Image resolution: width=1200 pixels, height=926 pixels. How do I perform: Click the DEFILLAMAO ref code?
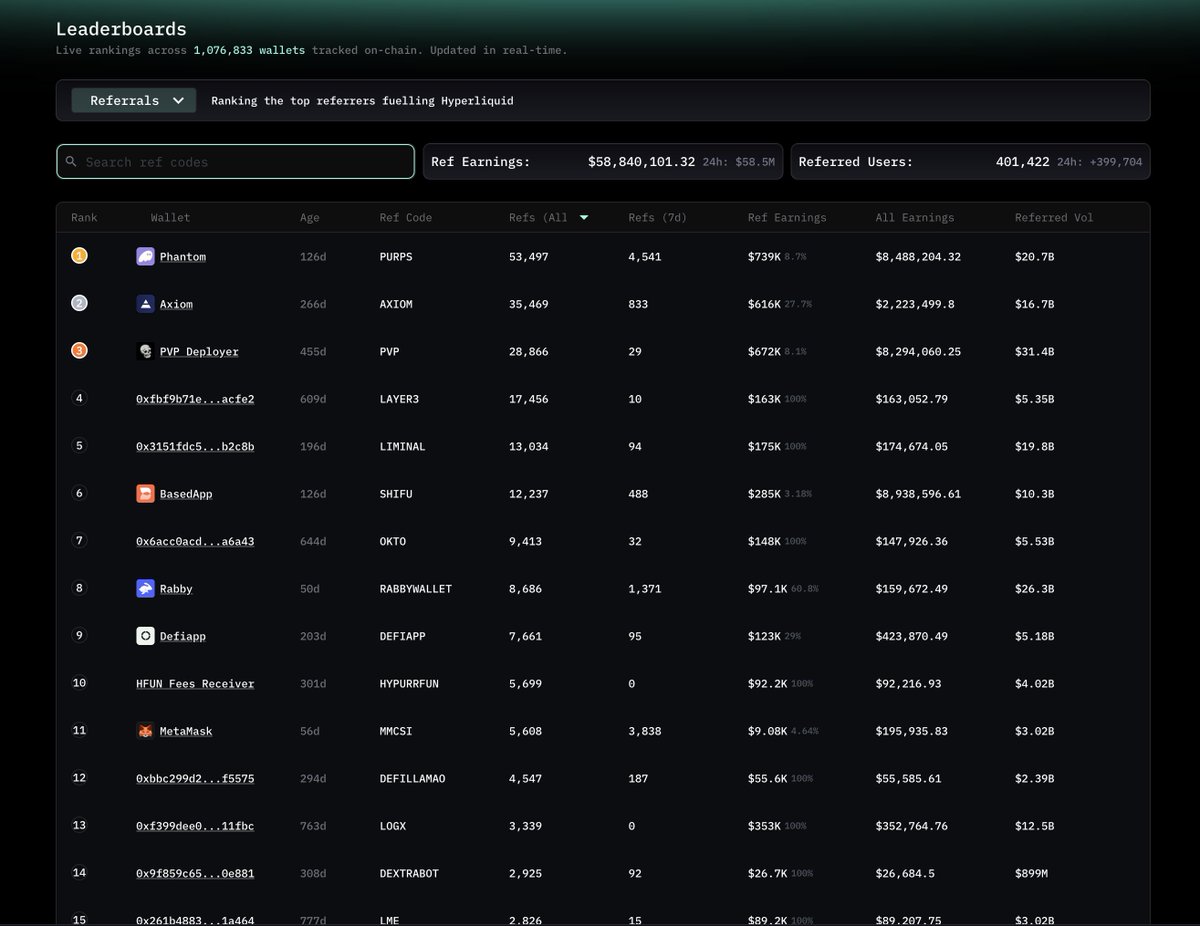tap(412, 778)
